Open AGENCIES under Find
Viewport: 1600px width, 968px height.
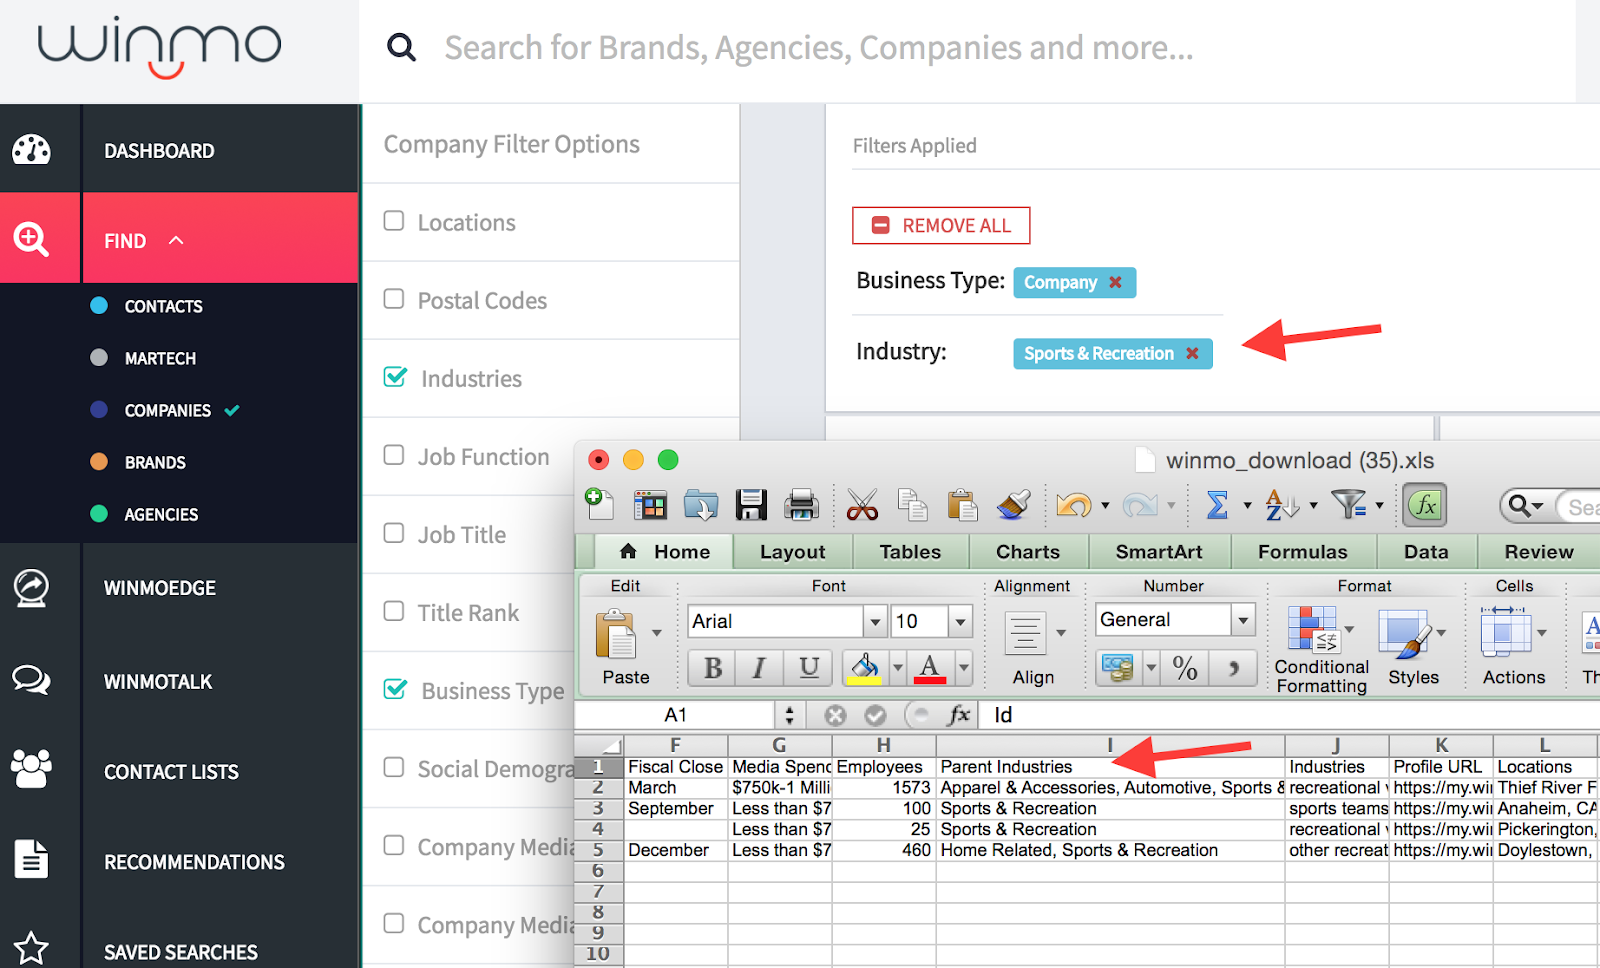pos(161,514)
